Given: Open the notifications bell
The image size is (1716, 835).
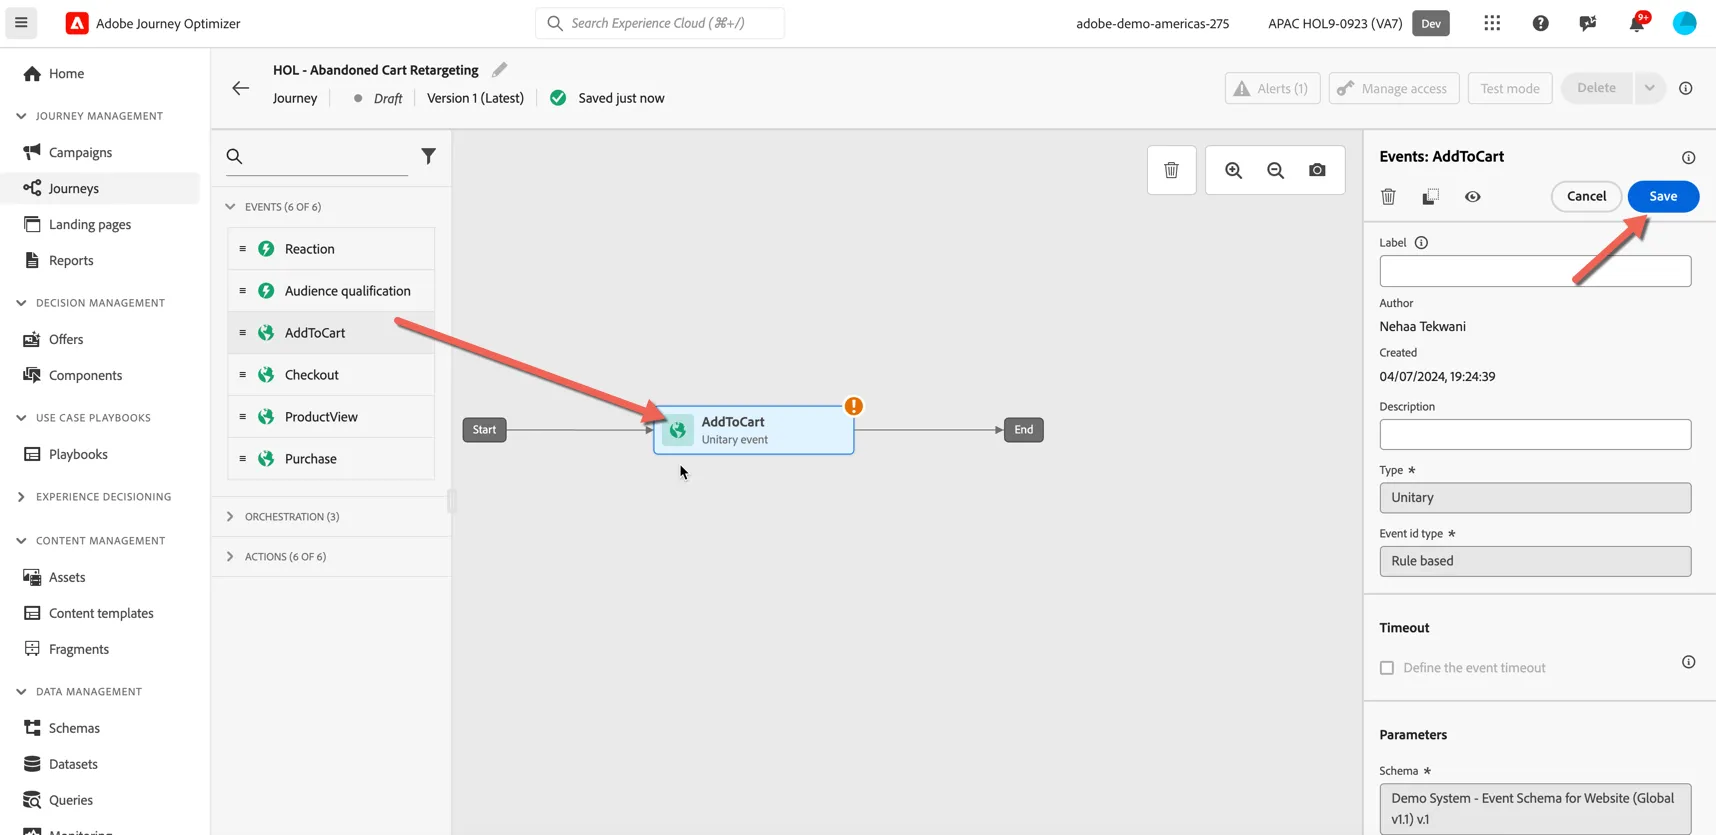Looking at the screenshot, I should click(x=1637, y=23).
